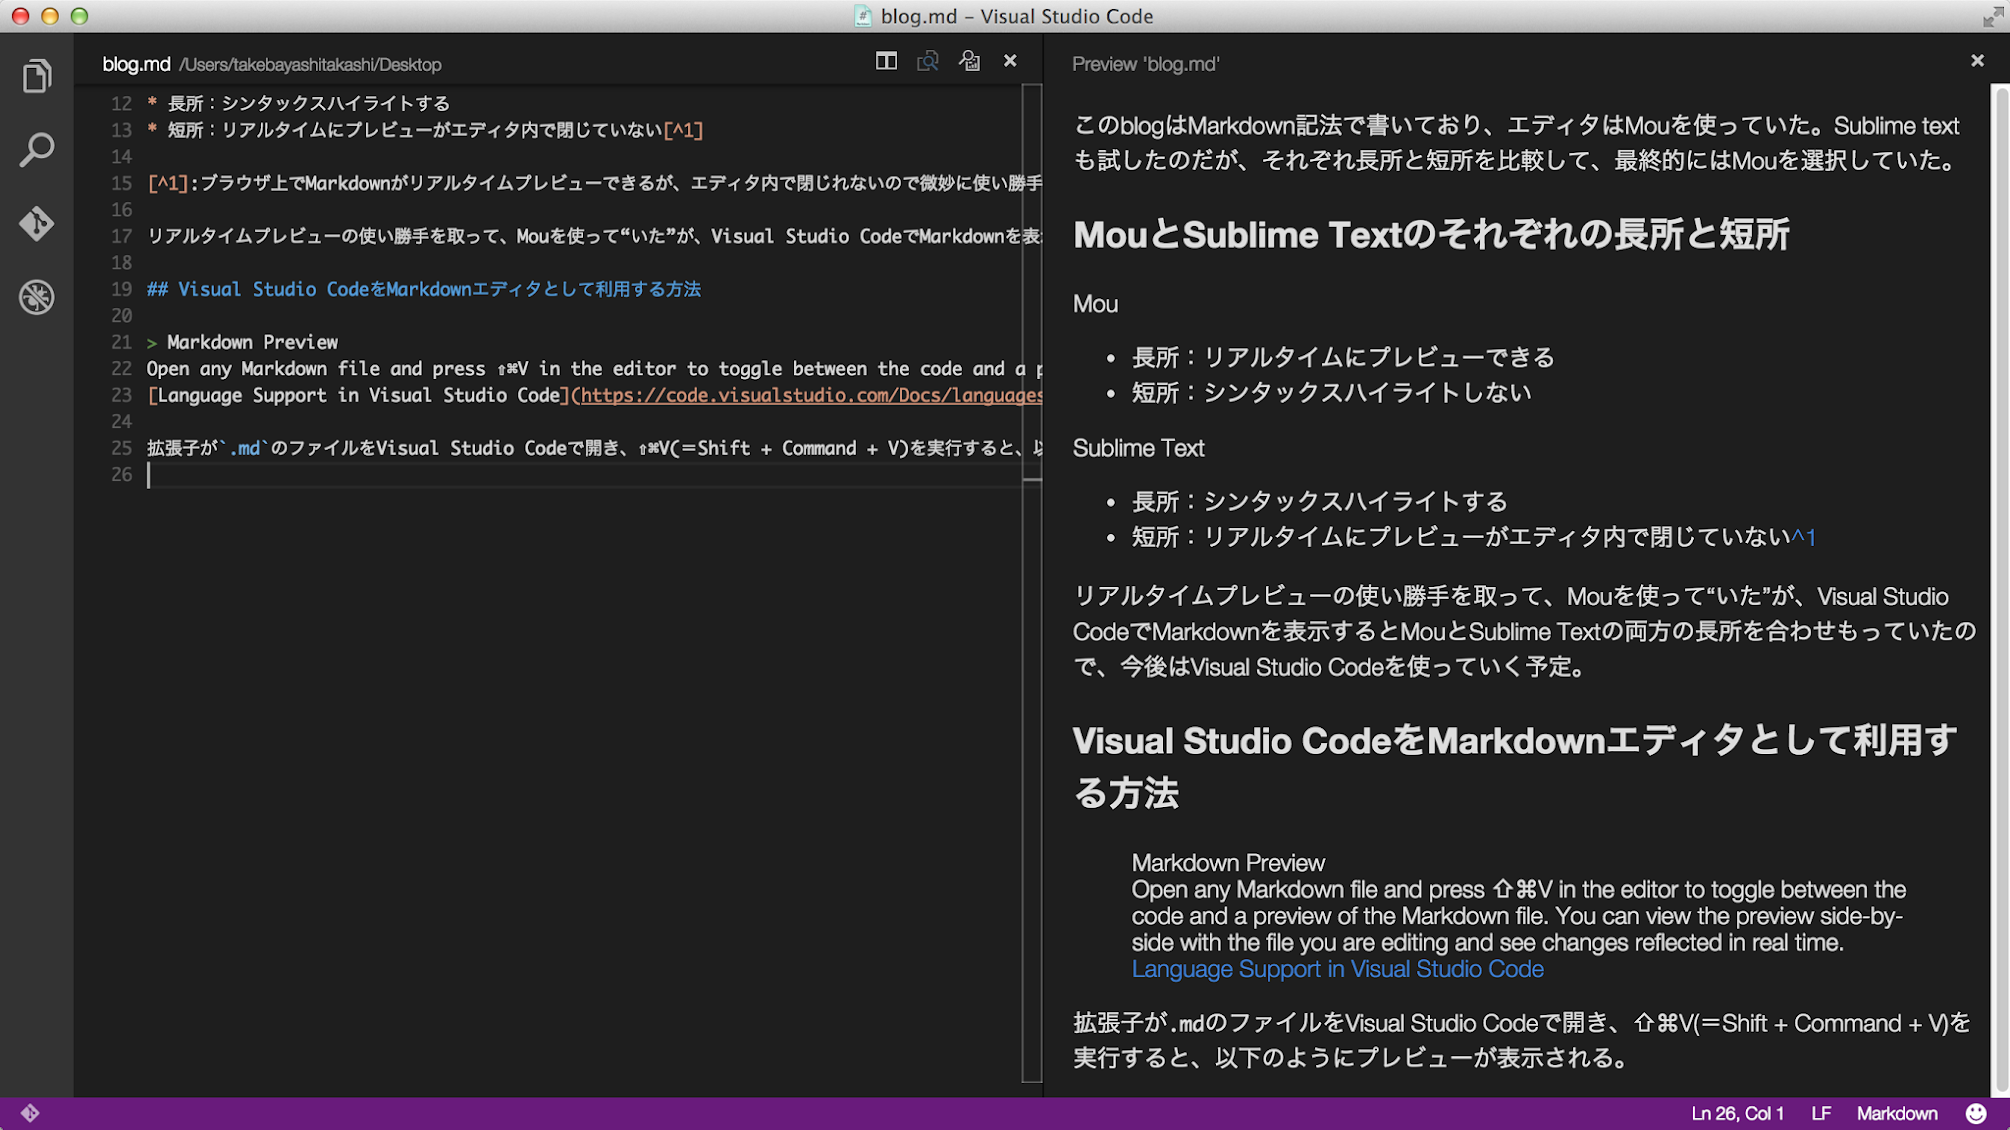Open the Search view in sidebar

click(x=37, y=150)
